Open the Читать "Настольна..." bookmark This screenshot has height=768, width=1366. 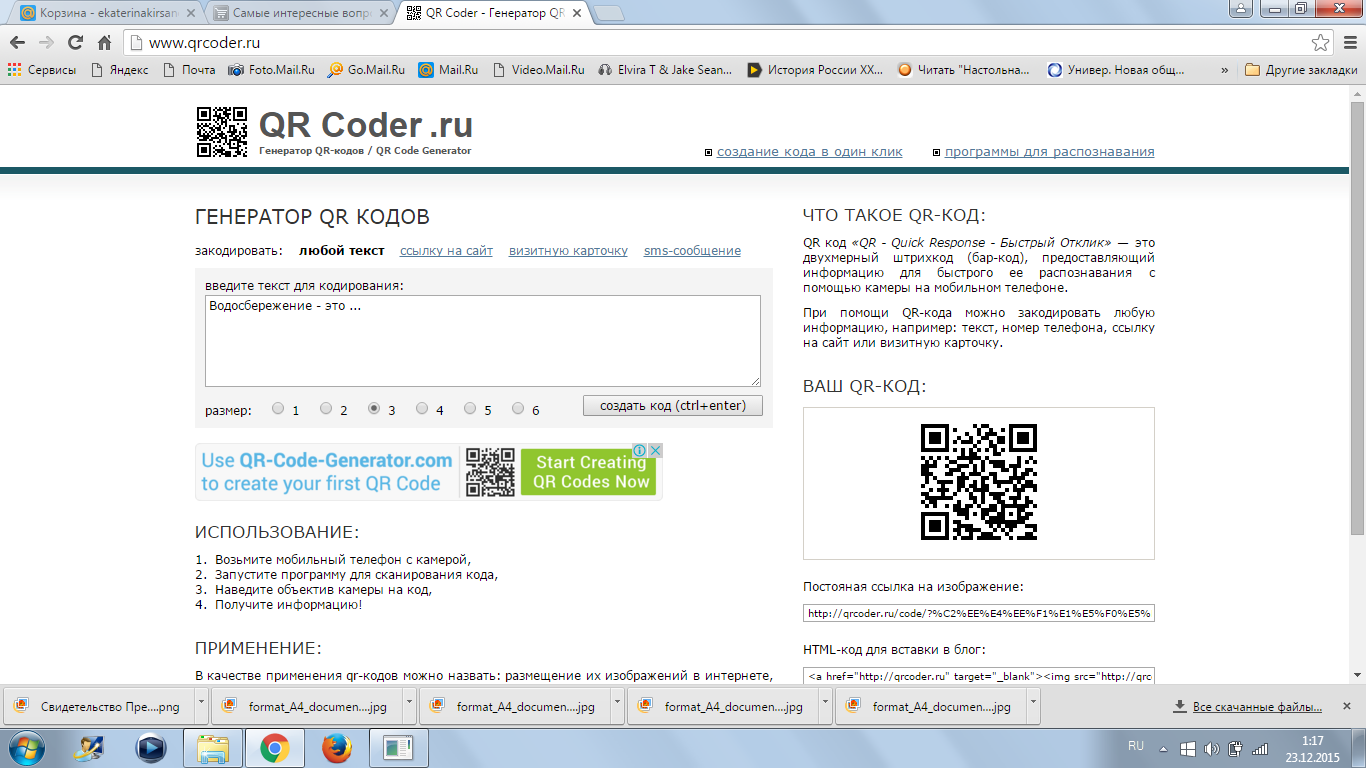[964, 70]
